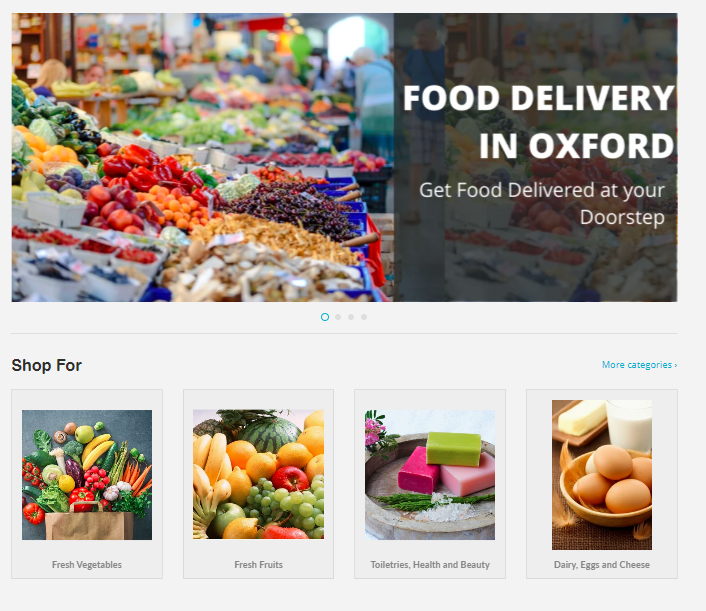
Task: Open the More categories link
Action: (x=639, y=365)
